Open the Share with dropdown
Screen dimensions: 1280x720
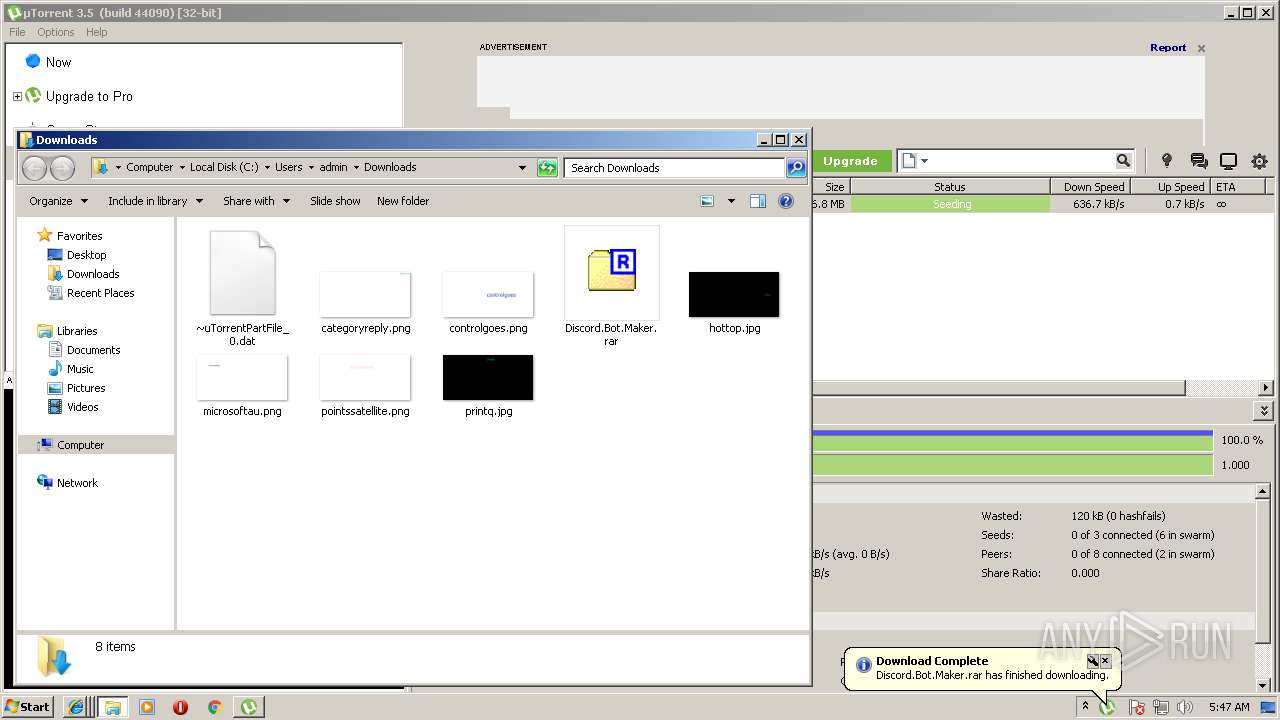click(x=256, y=201)
